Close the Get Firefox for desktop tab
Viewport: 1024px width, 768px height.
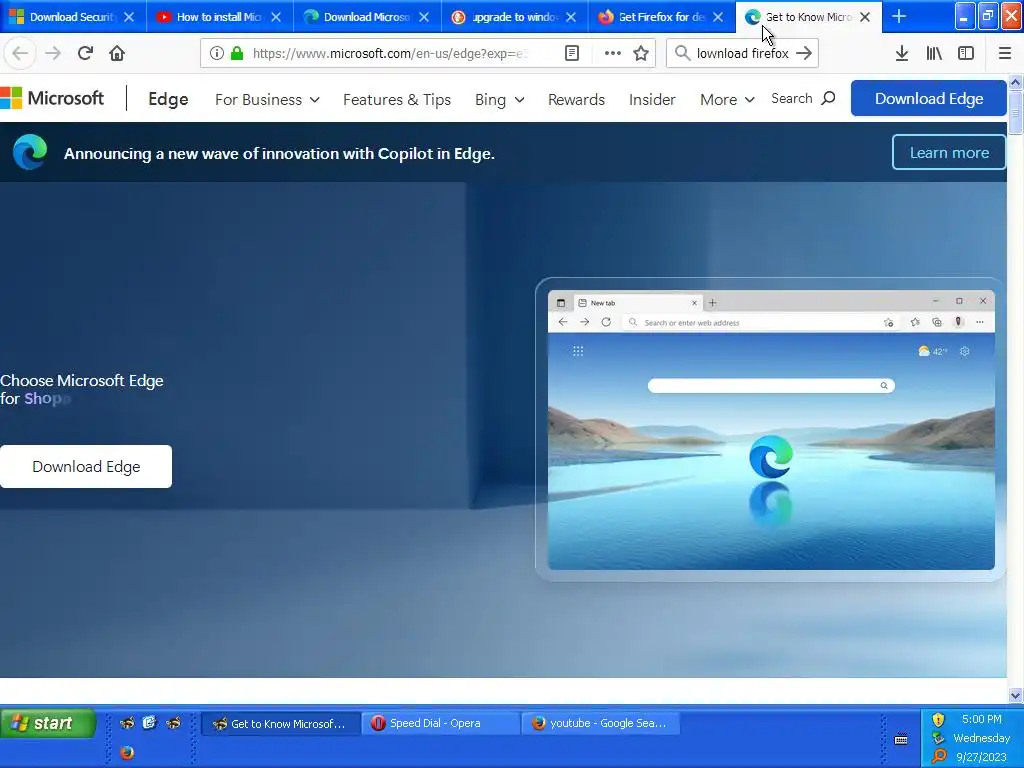coord(718,17)
